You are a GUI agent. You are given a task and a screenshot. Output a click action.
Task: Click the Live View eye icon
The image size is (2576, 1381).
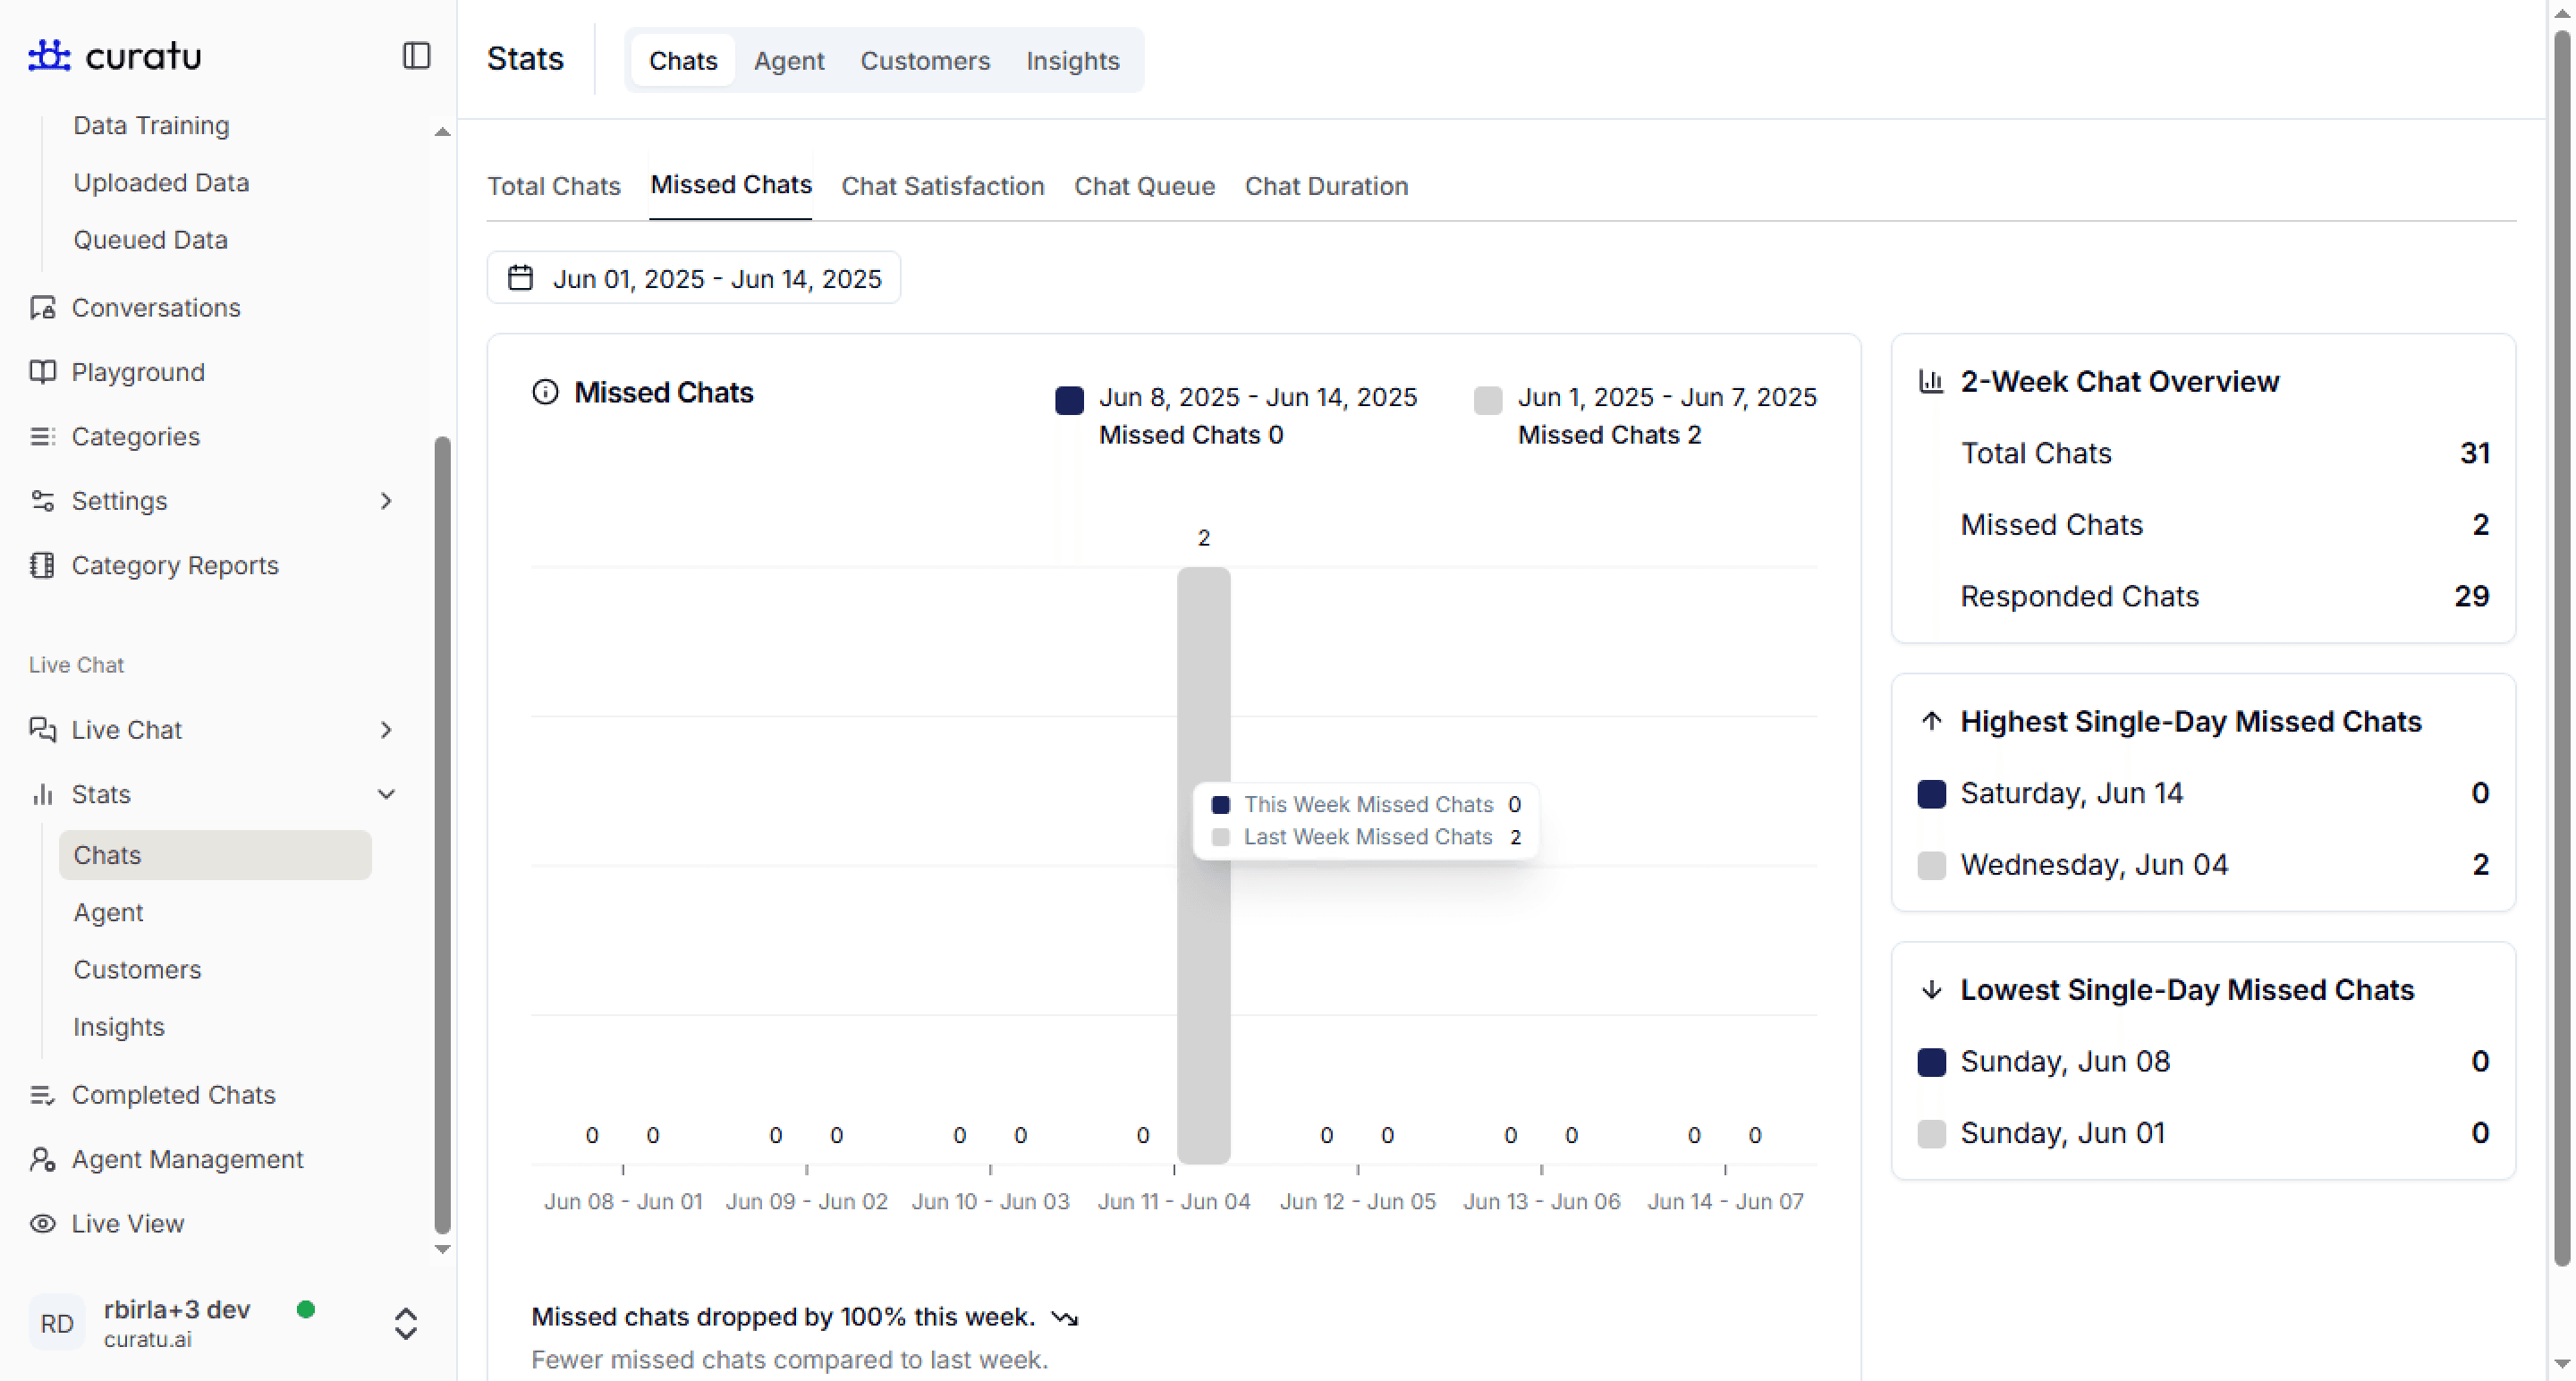[x=42, y=1224]
